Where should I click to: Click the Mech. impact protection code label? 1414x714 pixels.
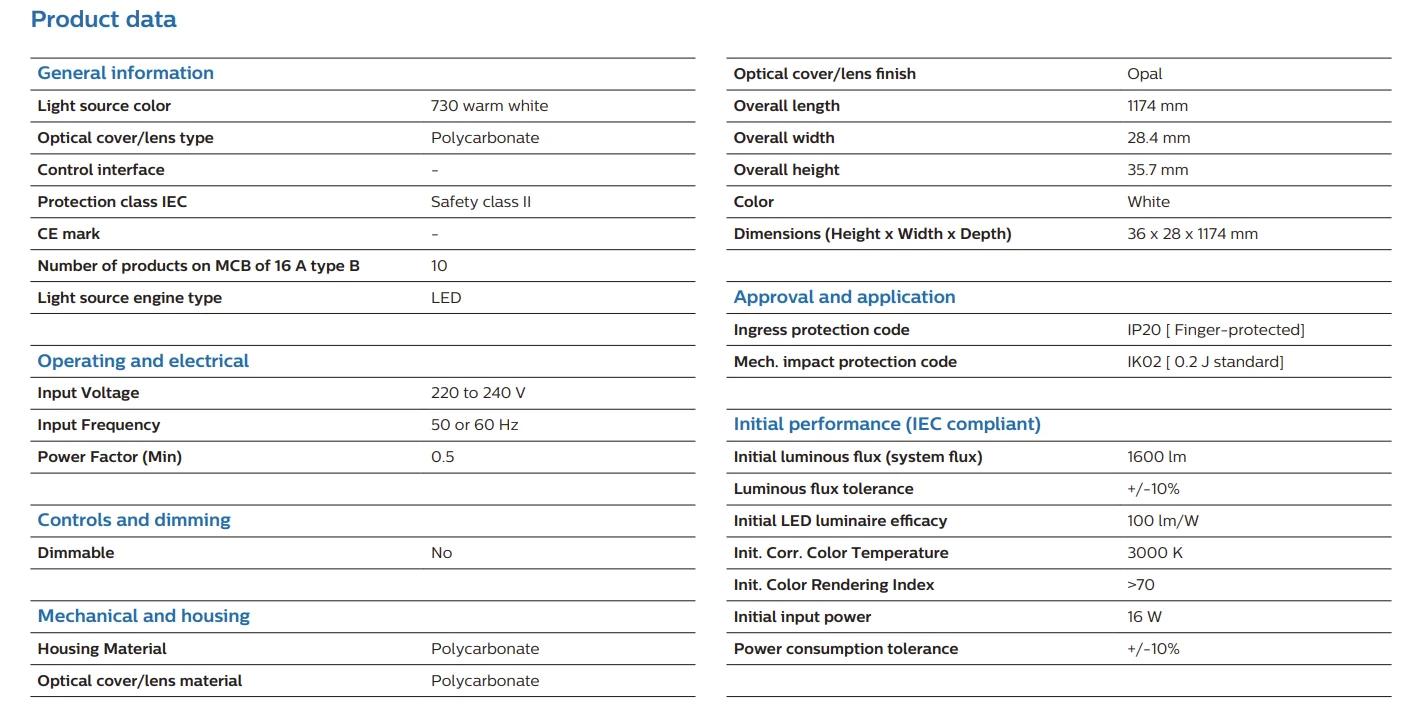tap(845, 362)
